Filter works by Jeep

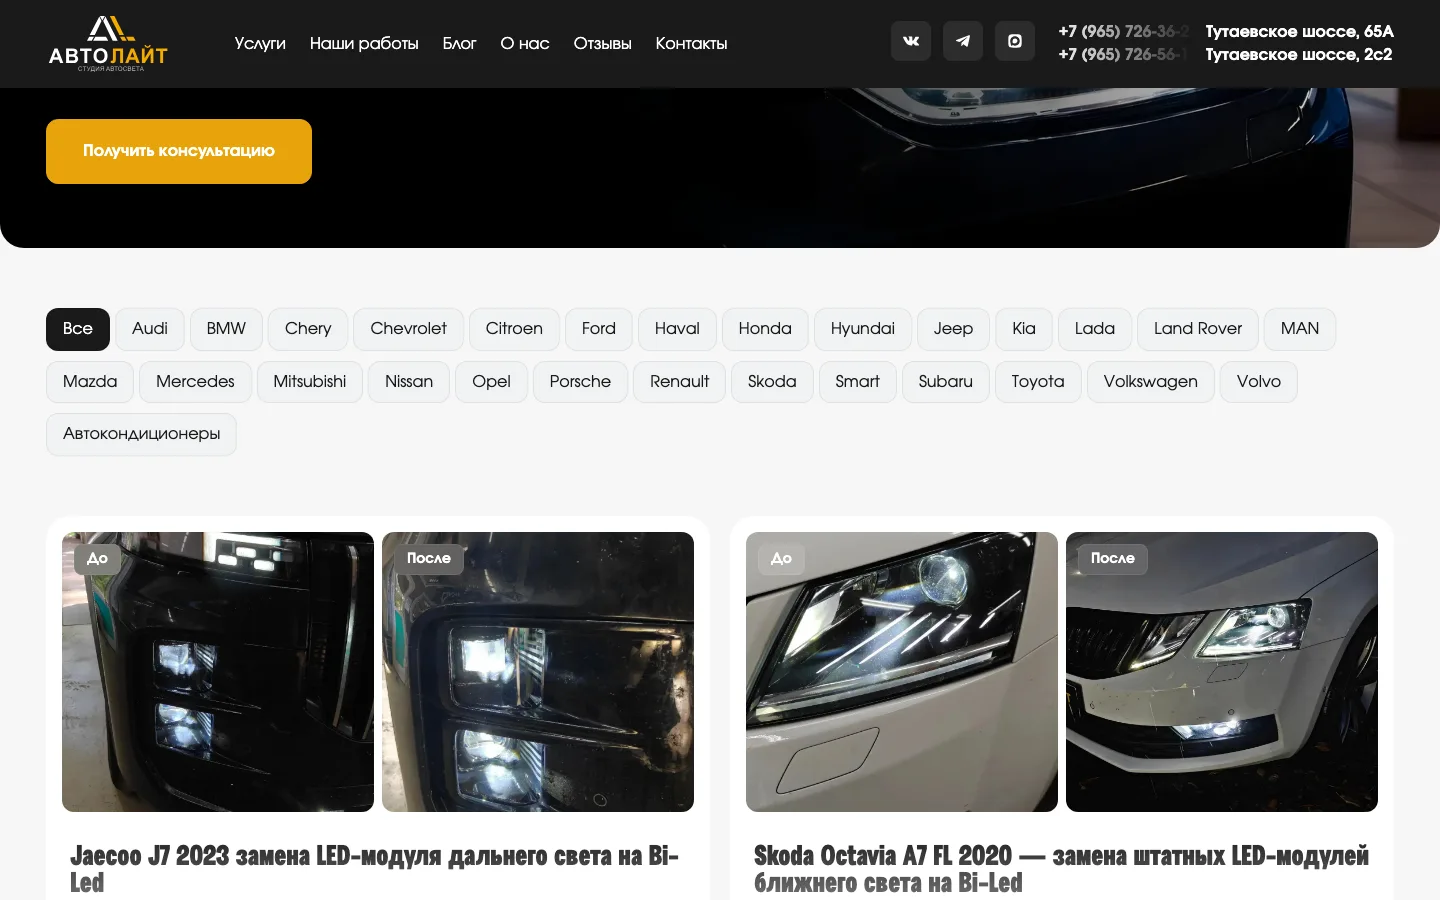click(x=953, y=329)
